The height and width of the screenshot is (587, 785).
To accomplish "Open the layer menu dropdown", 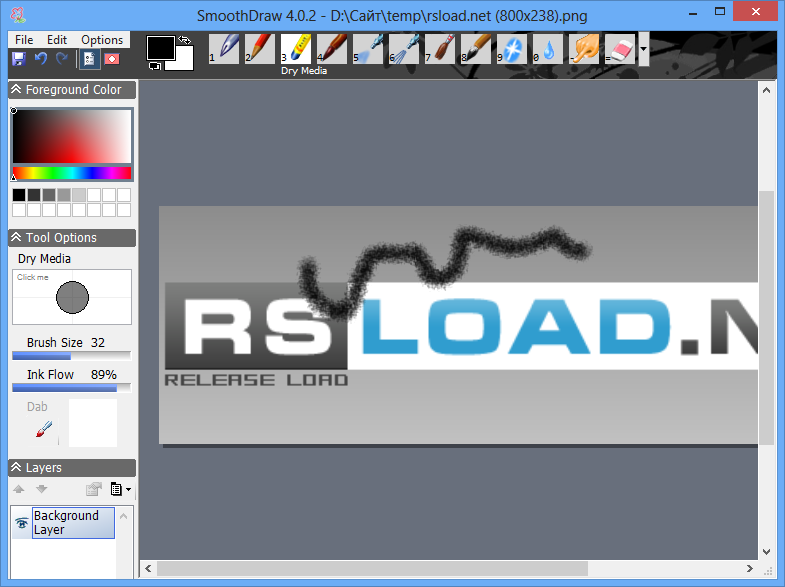I will pos(121,489).
